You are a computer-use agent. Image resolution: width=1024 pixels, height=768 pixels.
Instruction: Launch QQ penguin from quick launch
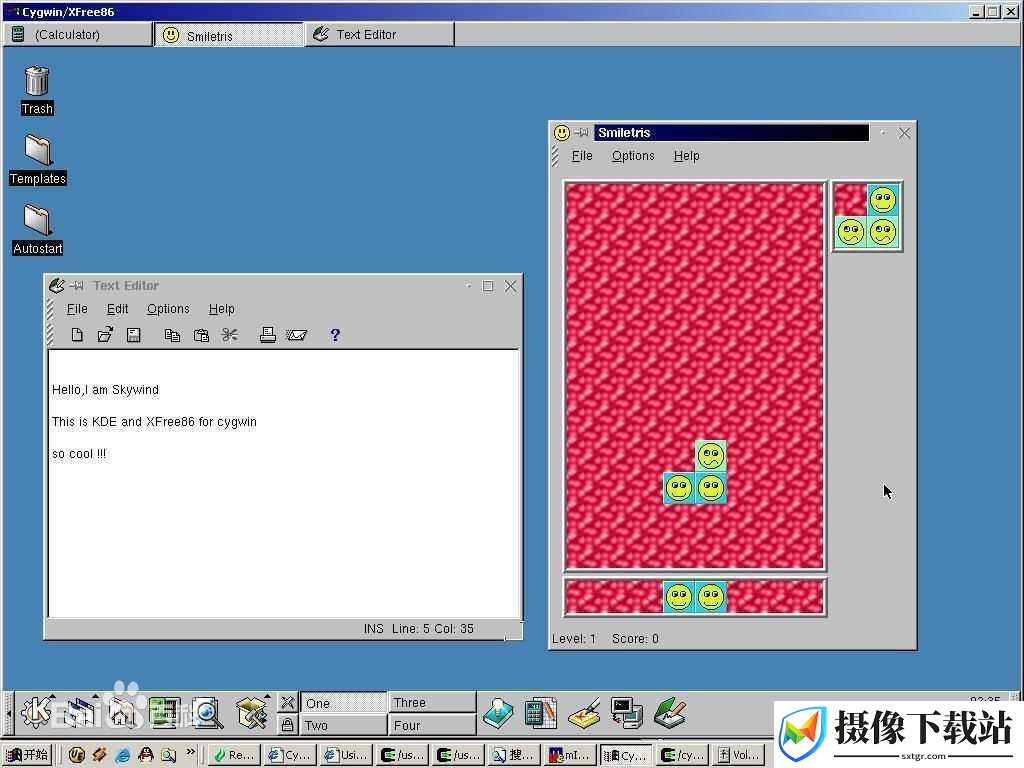point(146,755)
